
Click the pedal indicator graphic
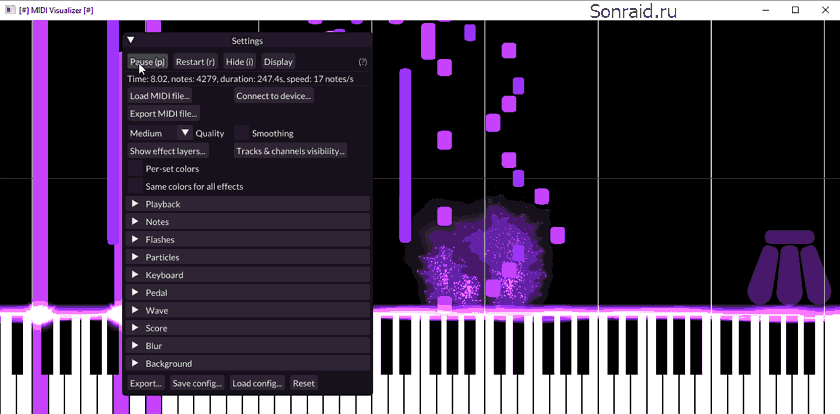(789, 268)
